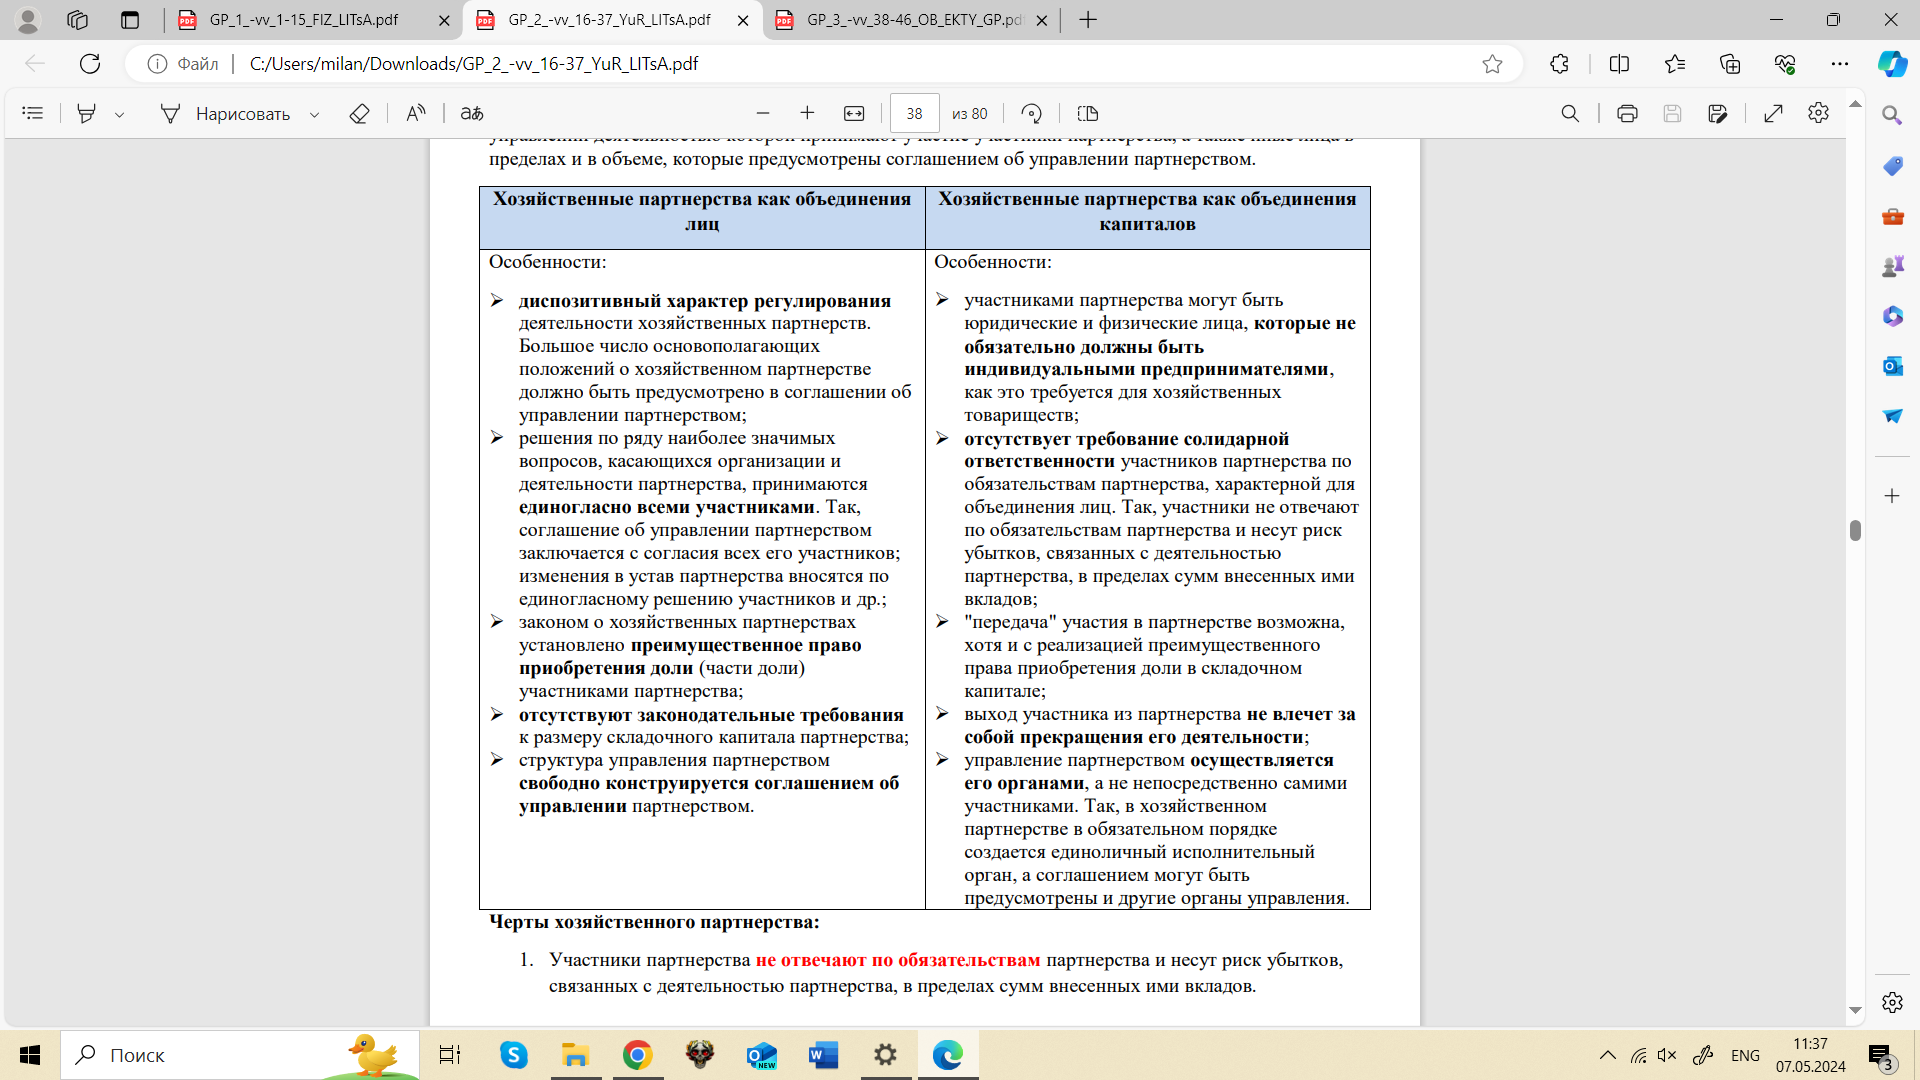Viewport: 1920px width, 1080px height.
Task: Zoom in the PDF page
Action: 807,114
